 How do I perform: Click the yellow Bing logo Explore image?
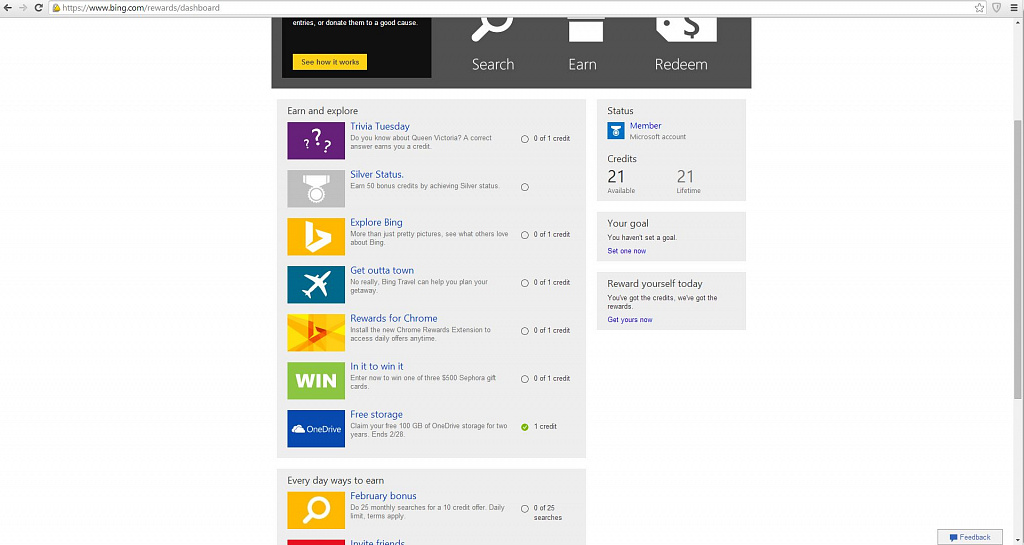click(x=316, y=236)
